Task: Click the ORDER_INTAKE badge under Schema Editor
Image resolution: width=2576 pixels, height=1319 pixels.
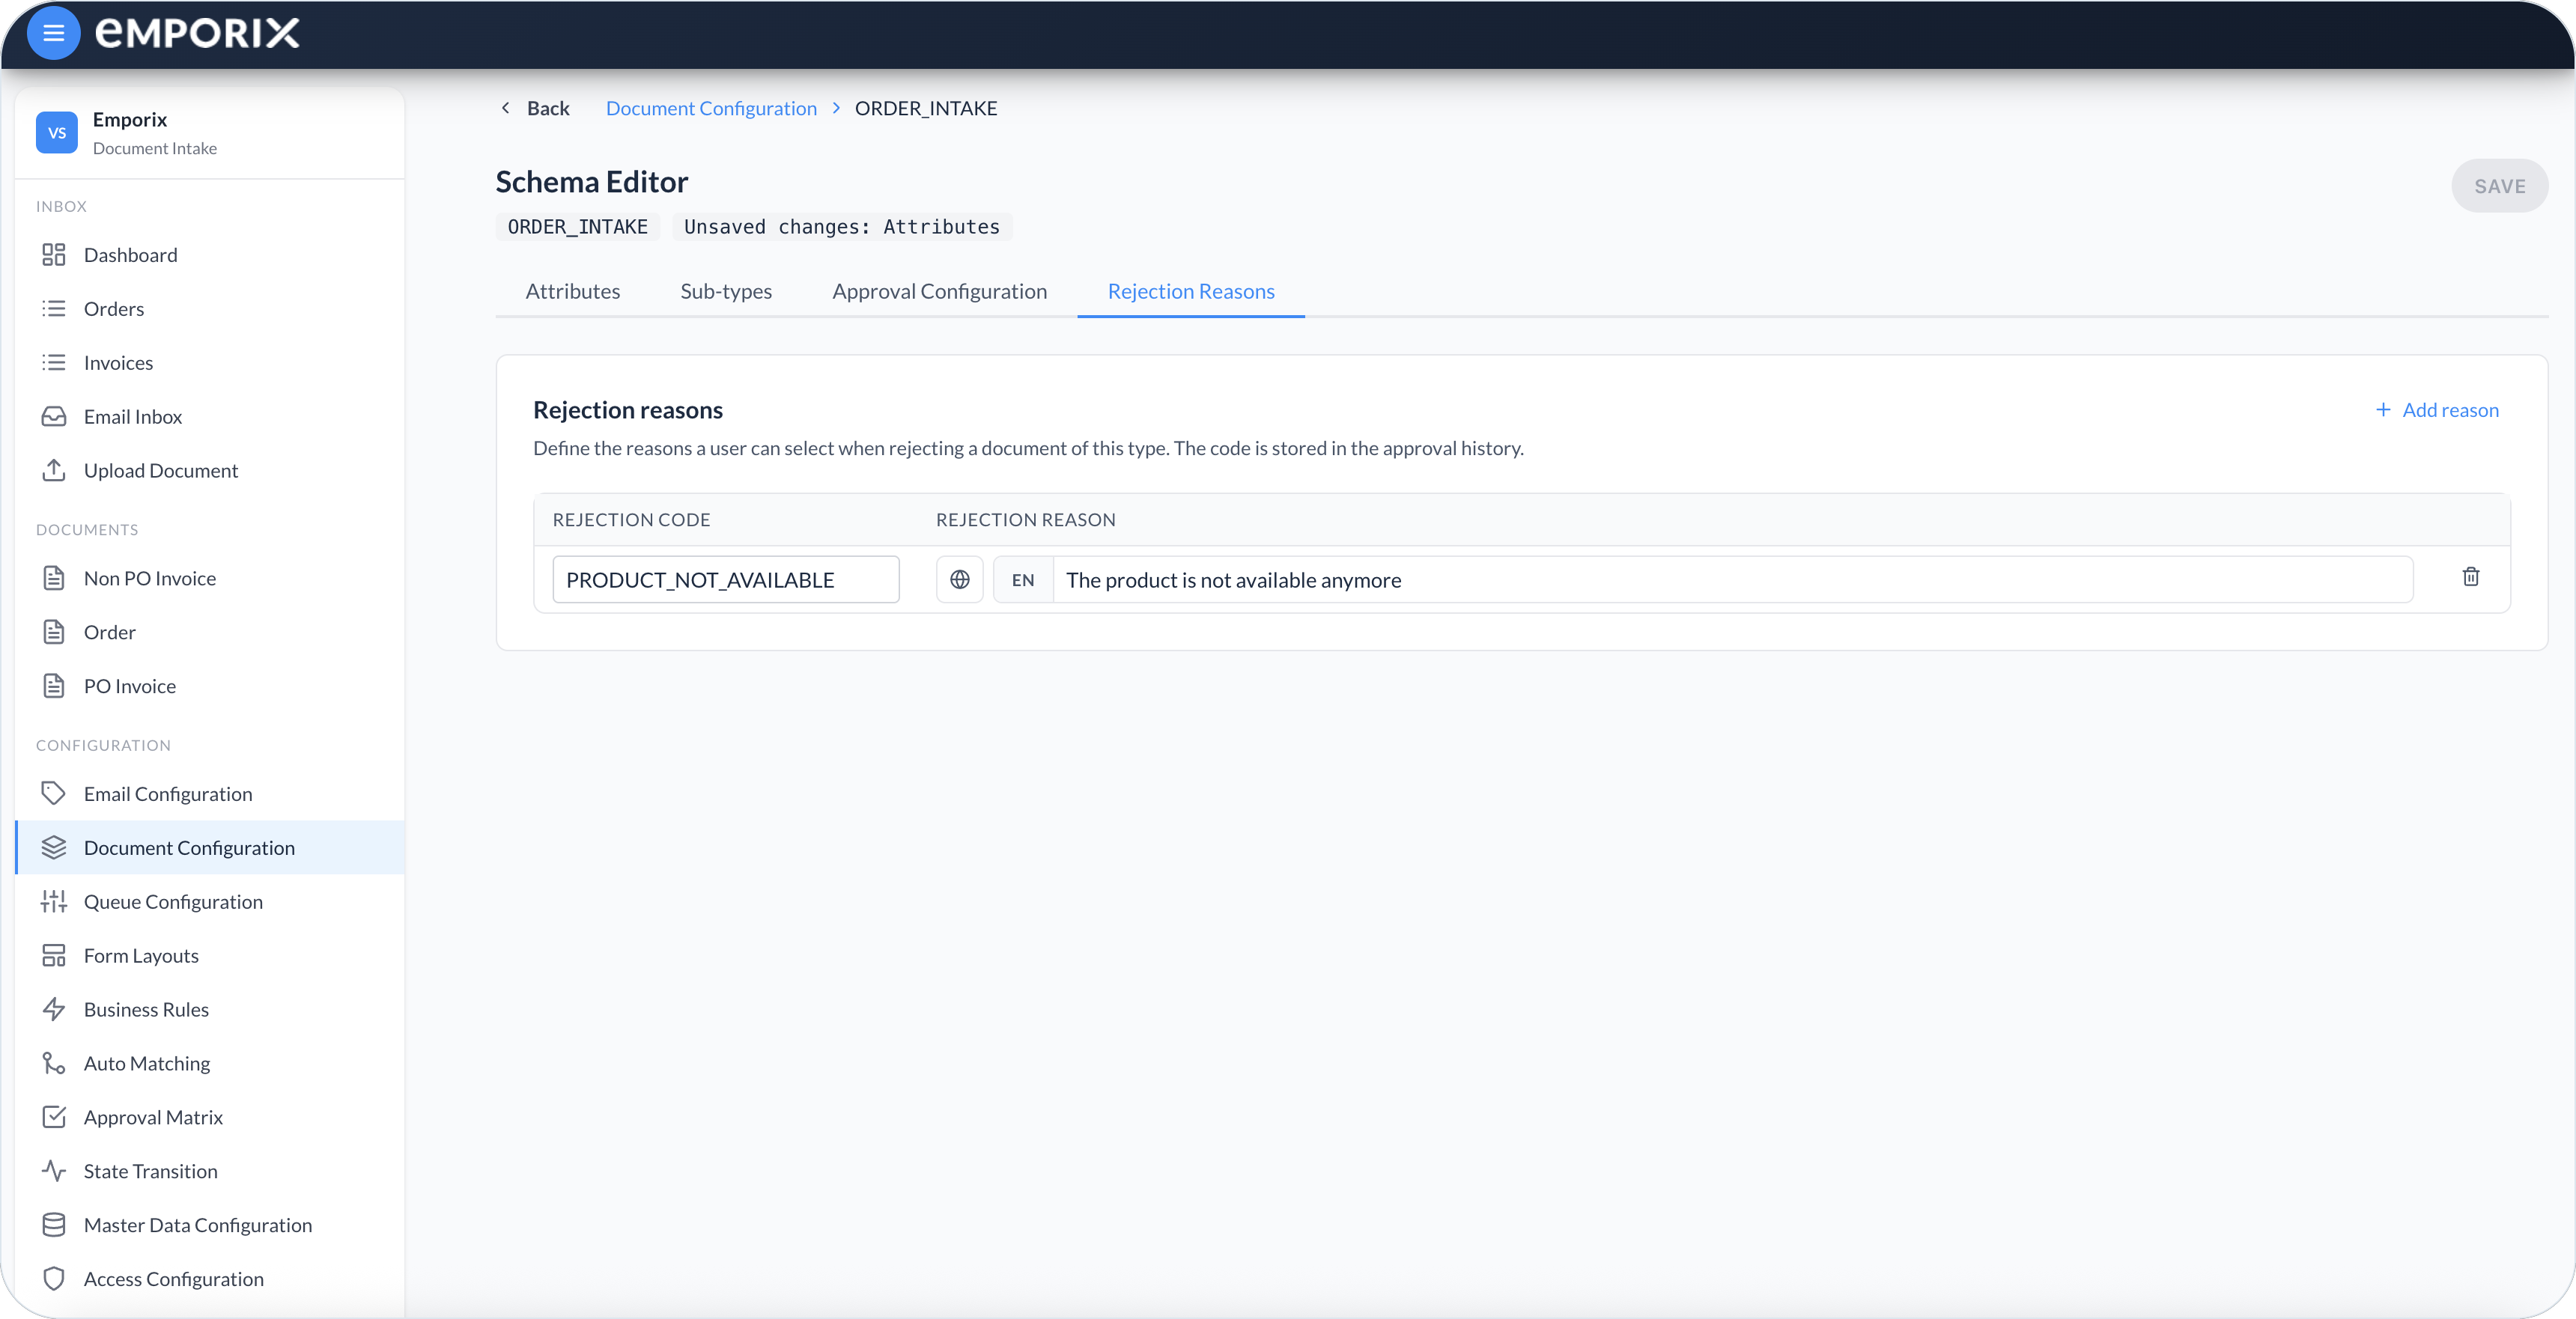Action: 578,227
